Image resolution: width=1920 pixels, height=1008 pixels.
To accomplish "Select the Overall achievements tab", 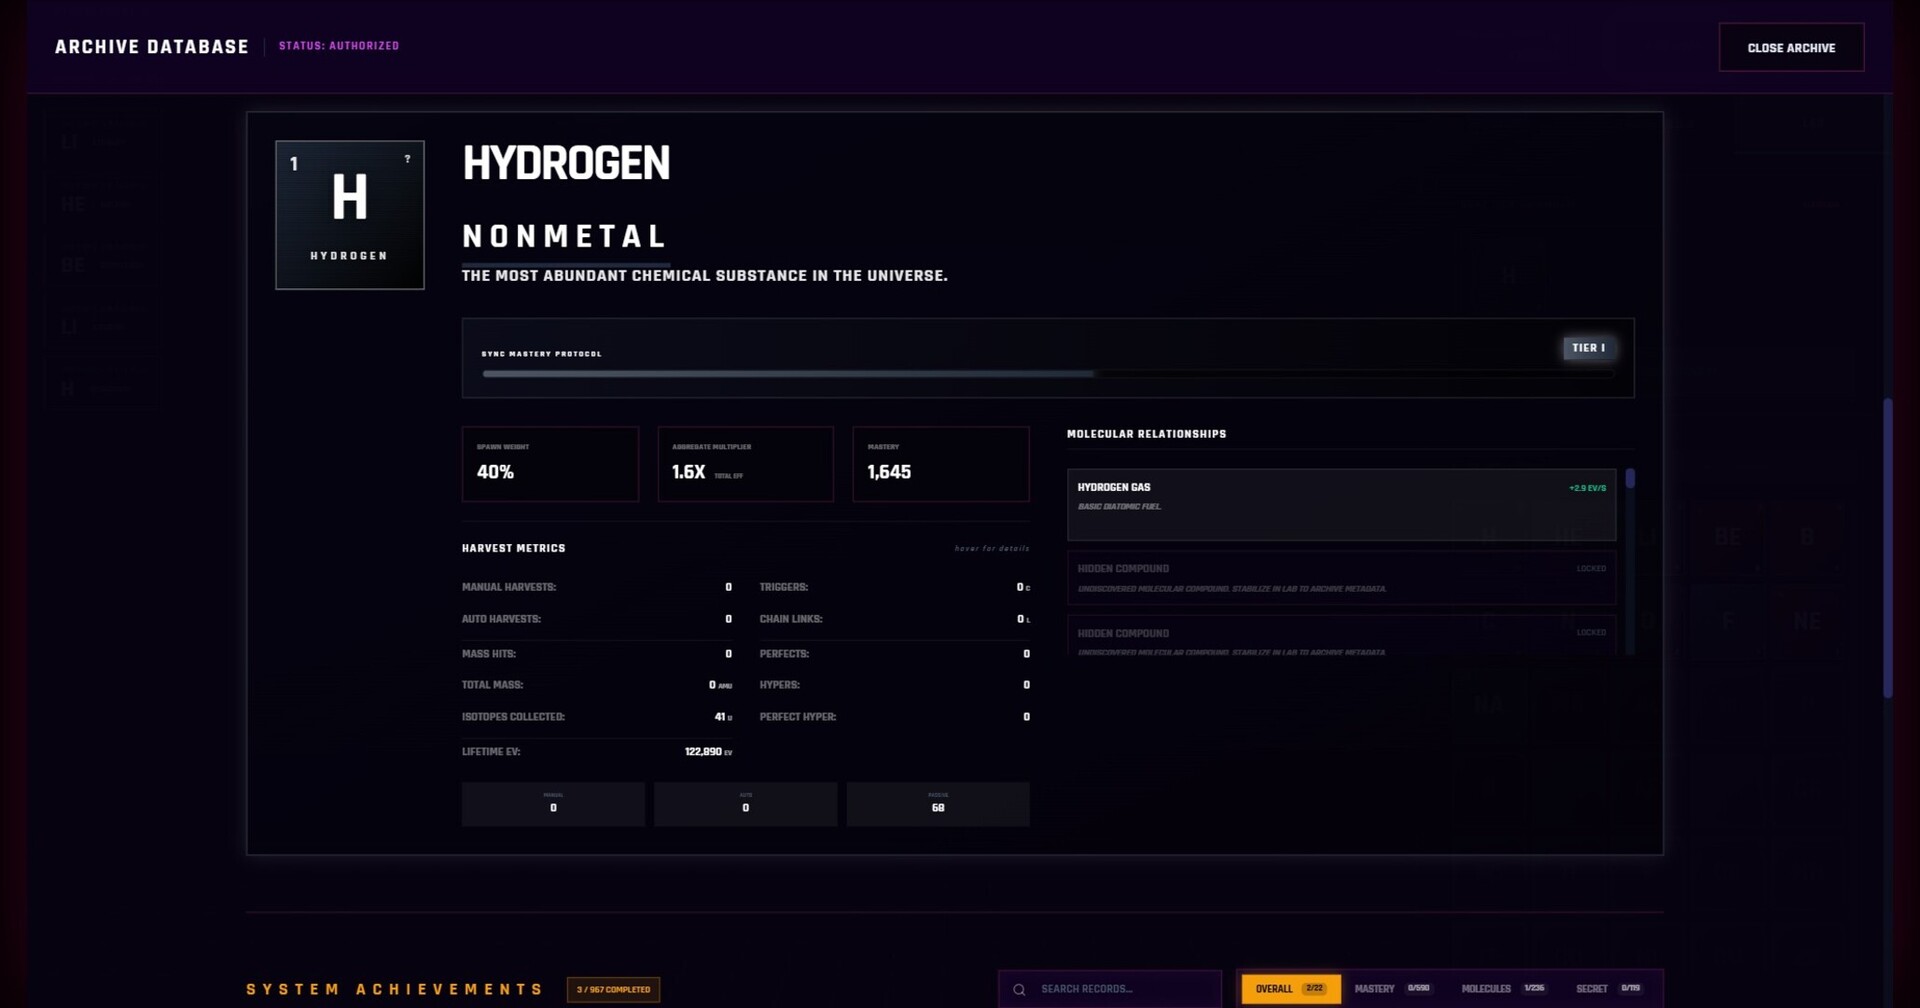I will click(x=1290, y=988).
